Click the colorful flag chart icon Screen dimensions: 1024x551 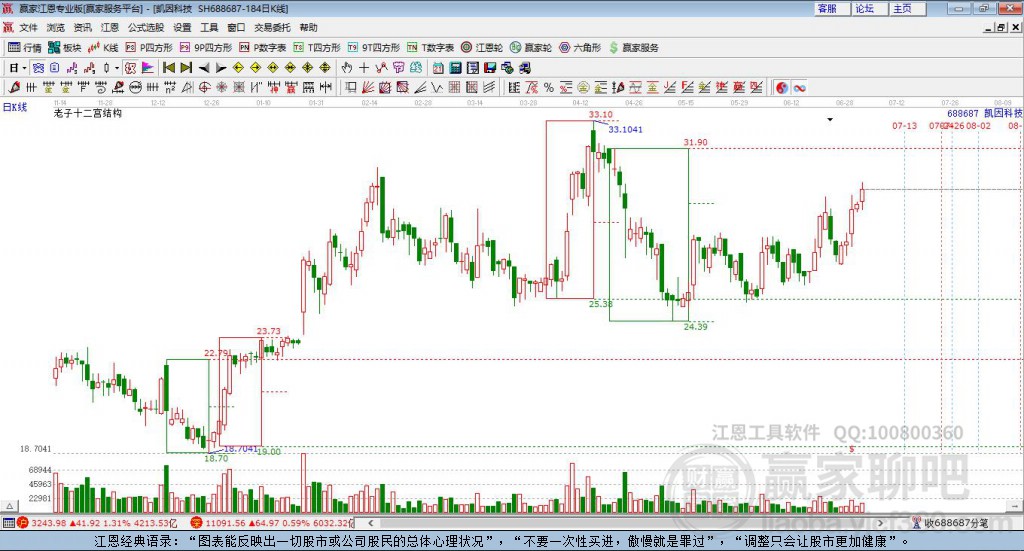point(148,68)
